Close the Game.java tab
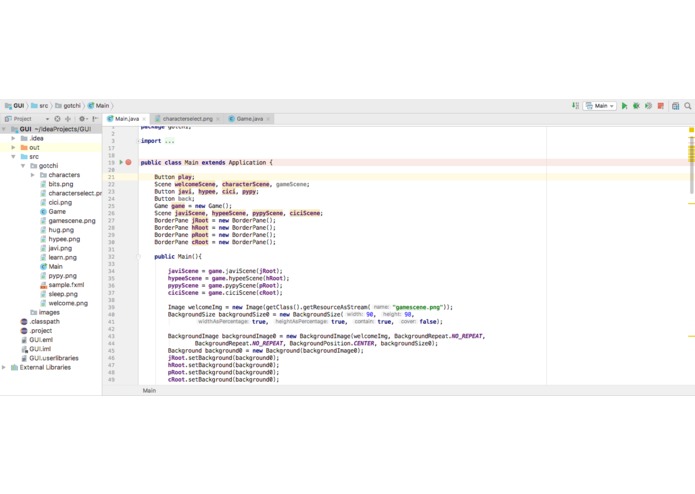This screenshot has width=695, height=494. pyautogui.click(x=268, y=119)
